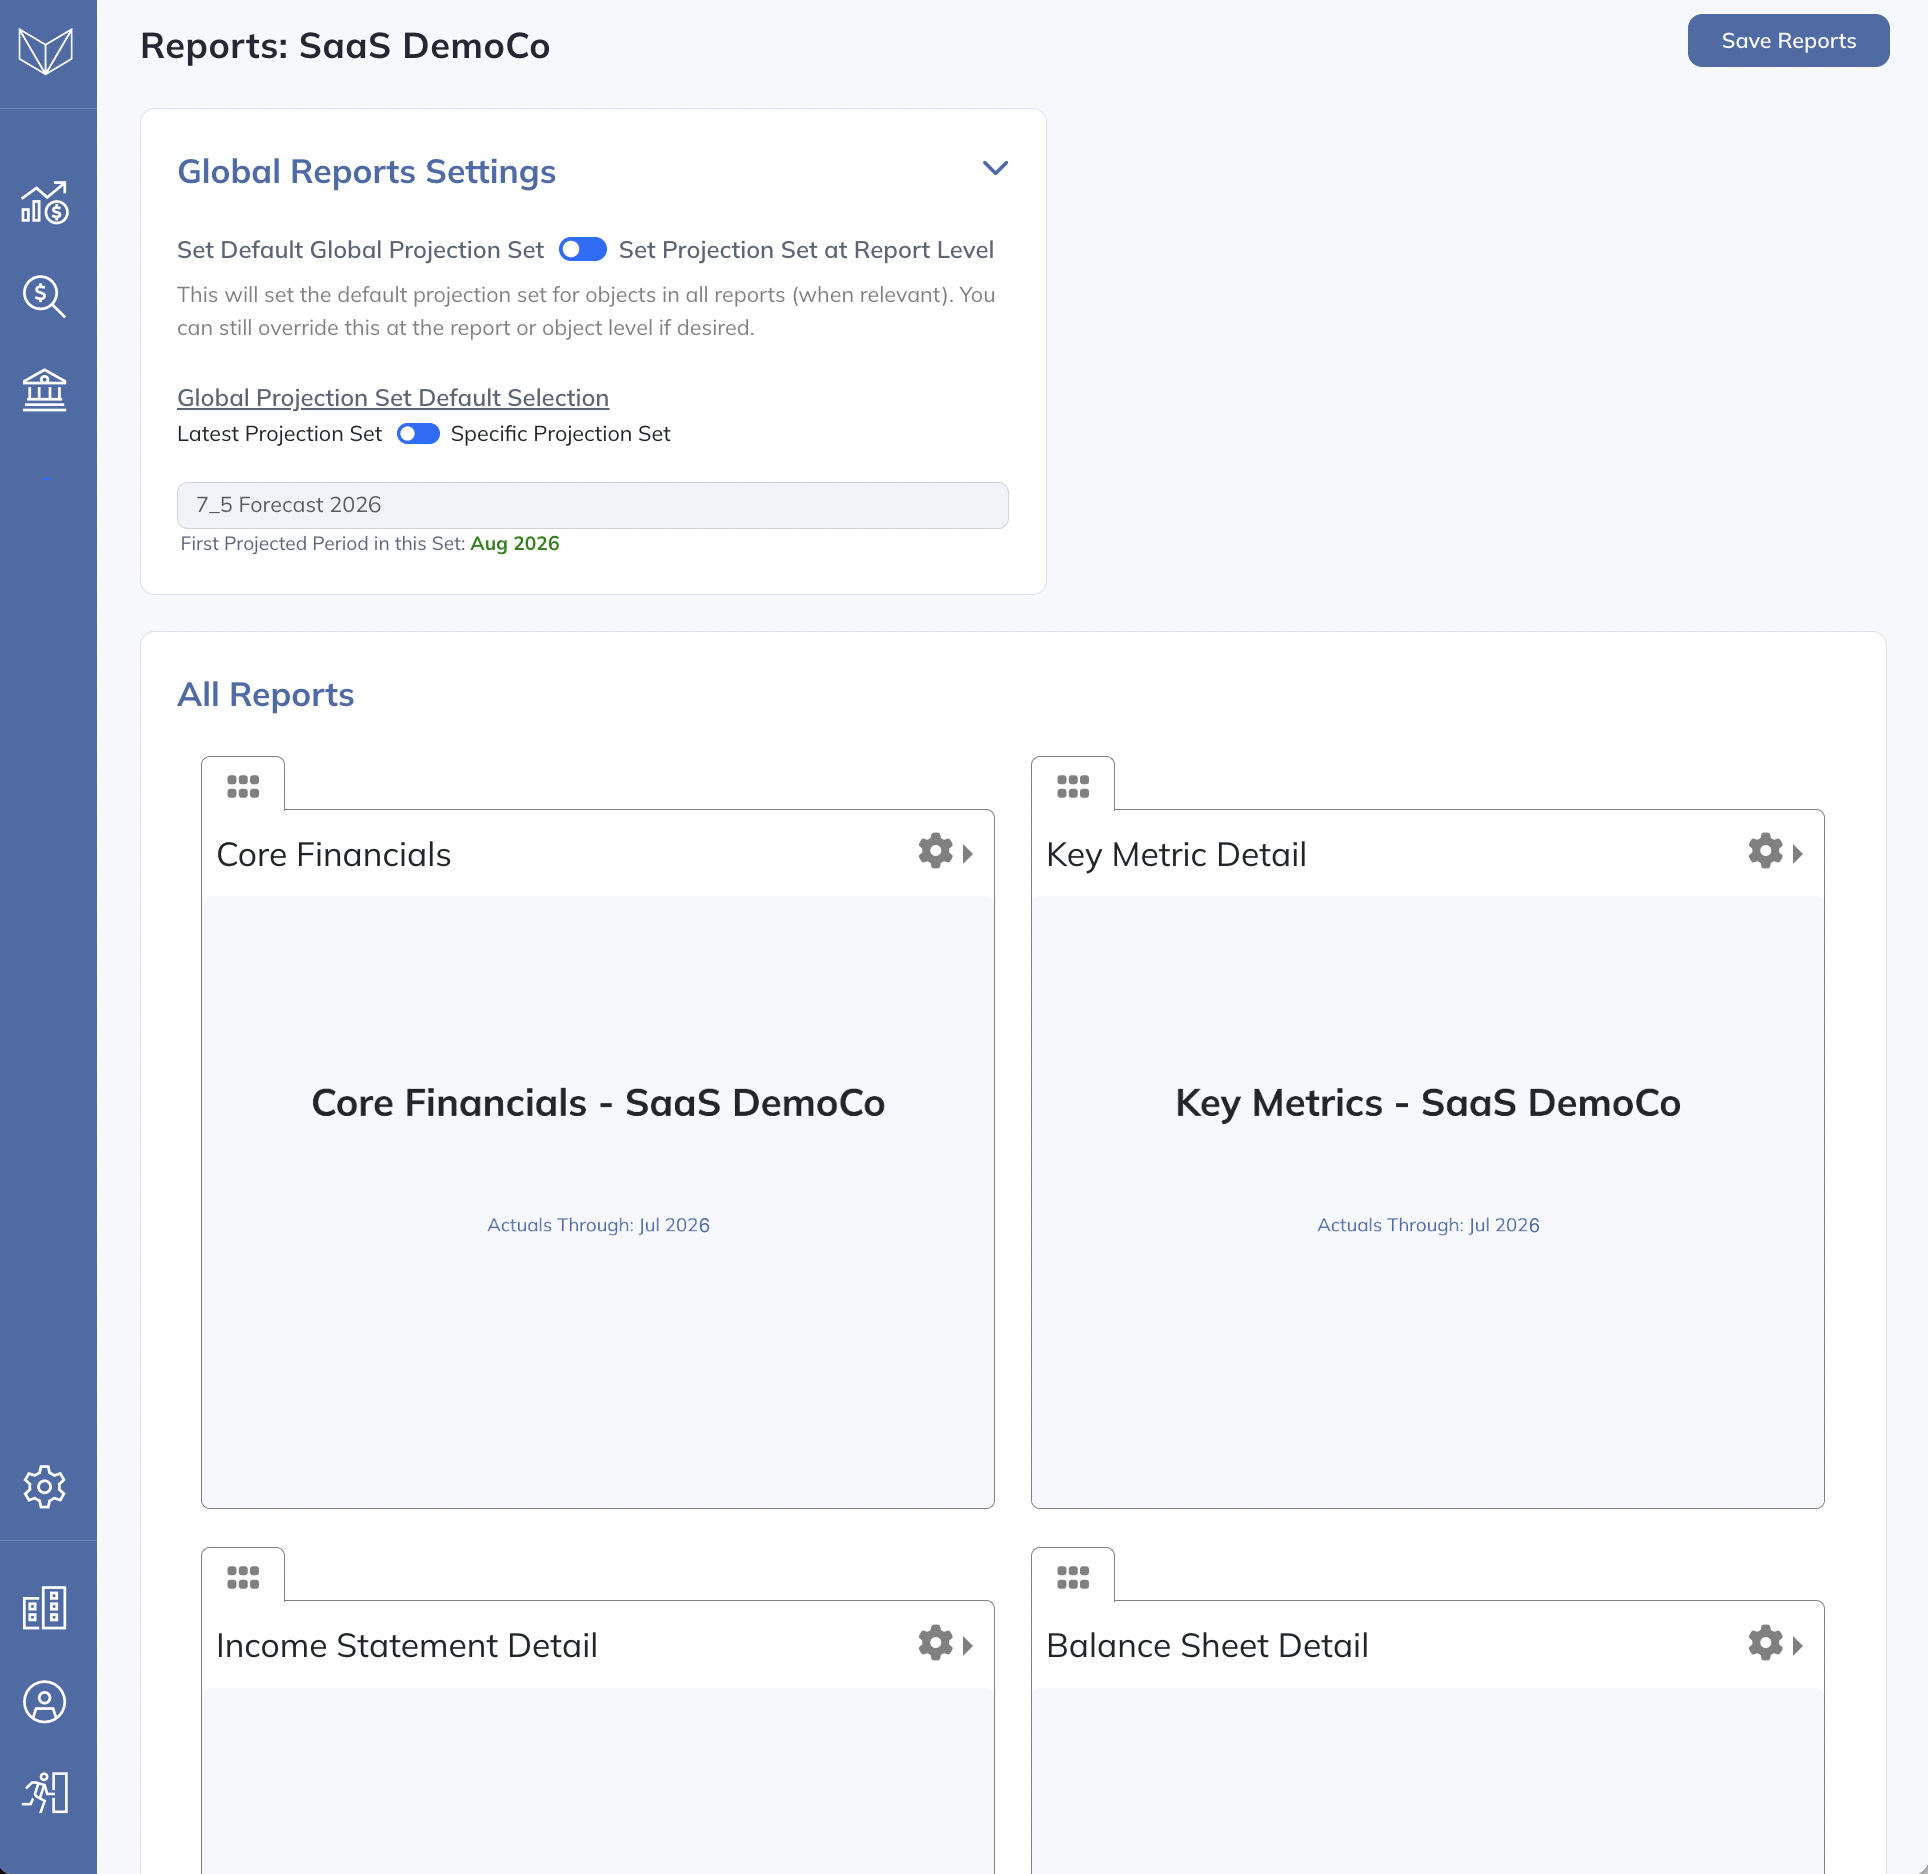
Task: Click the All Reports heading
Action: (266, 695)
